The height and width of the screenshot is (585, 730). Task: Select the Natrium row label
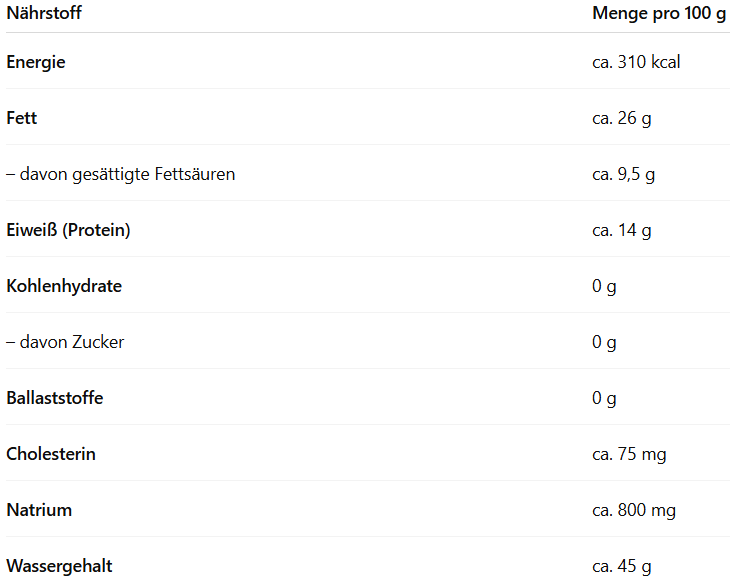(39, 510)
